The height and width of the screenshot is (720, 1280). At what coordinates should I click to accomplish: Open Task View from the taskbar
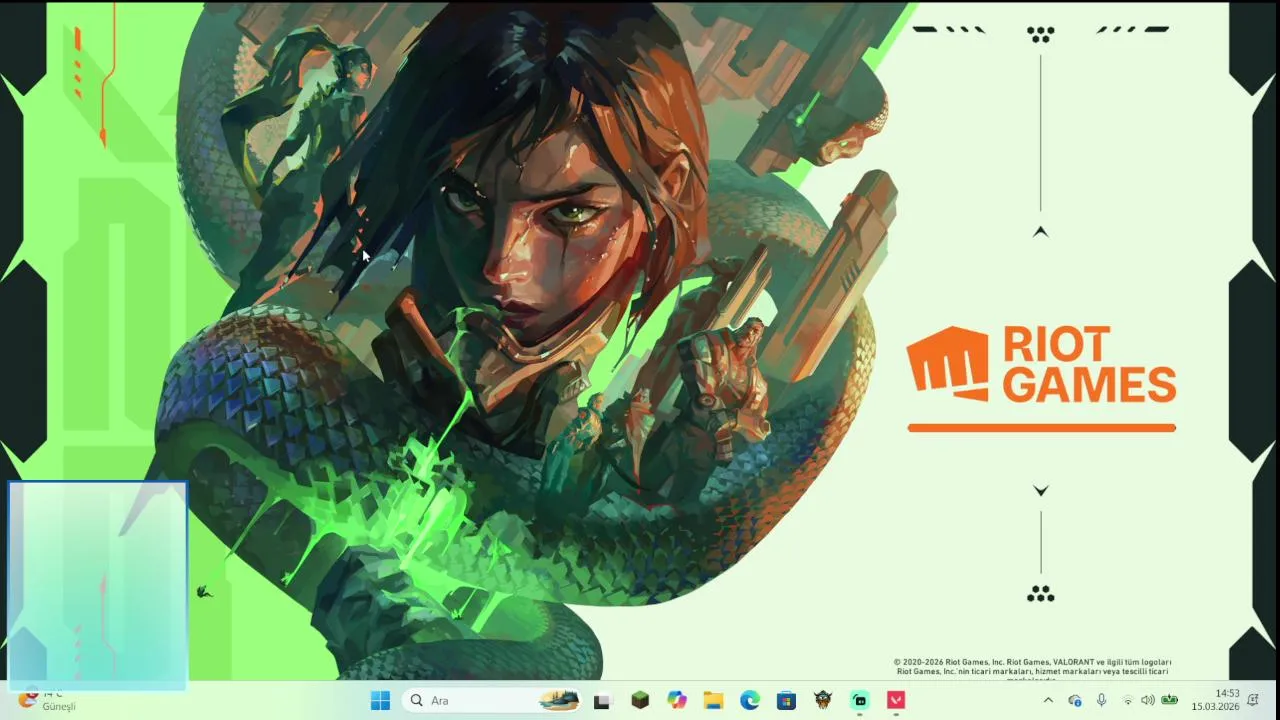[602, 701]
